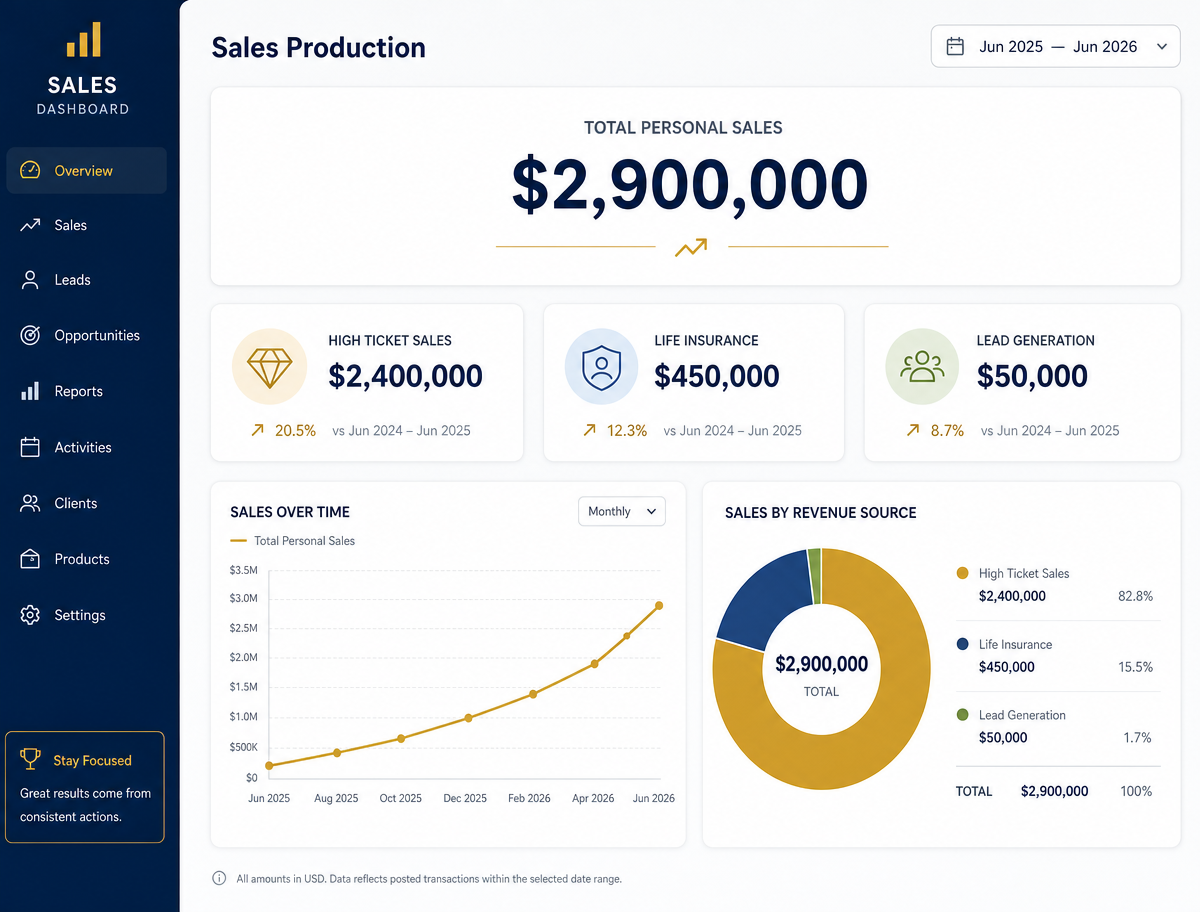This screenshot has width=1200, height=912.
Task: Click the Dec 2025 data point on line chart
Action: click(468, 718)
